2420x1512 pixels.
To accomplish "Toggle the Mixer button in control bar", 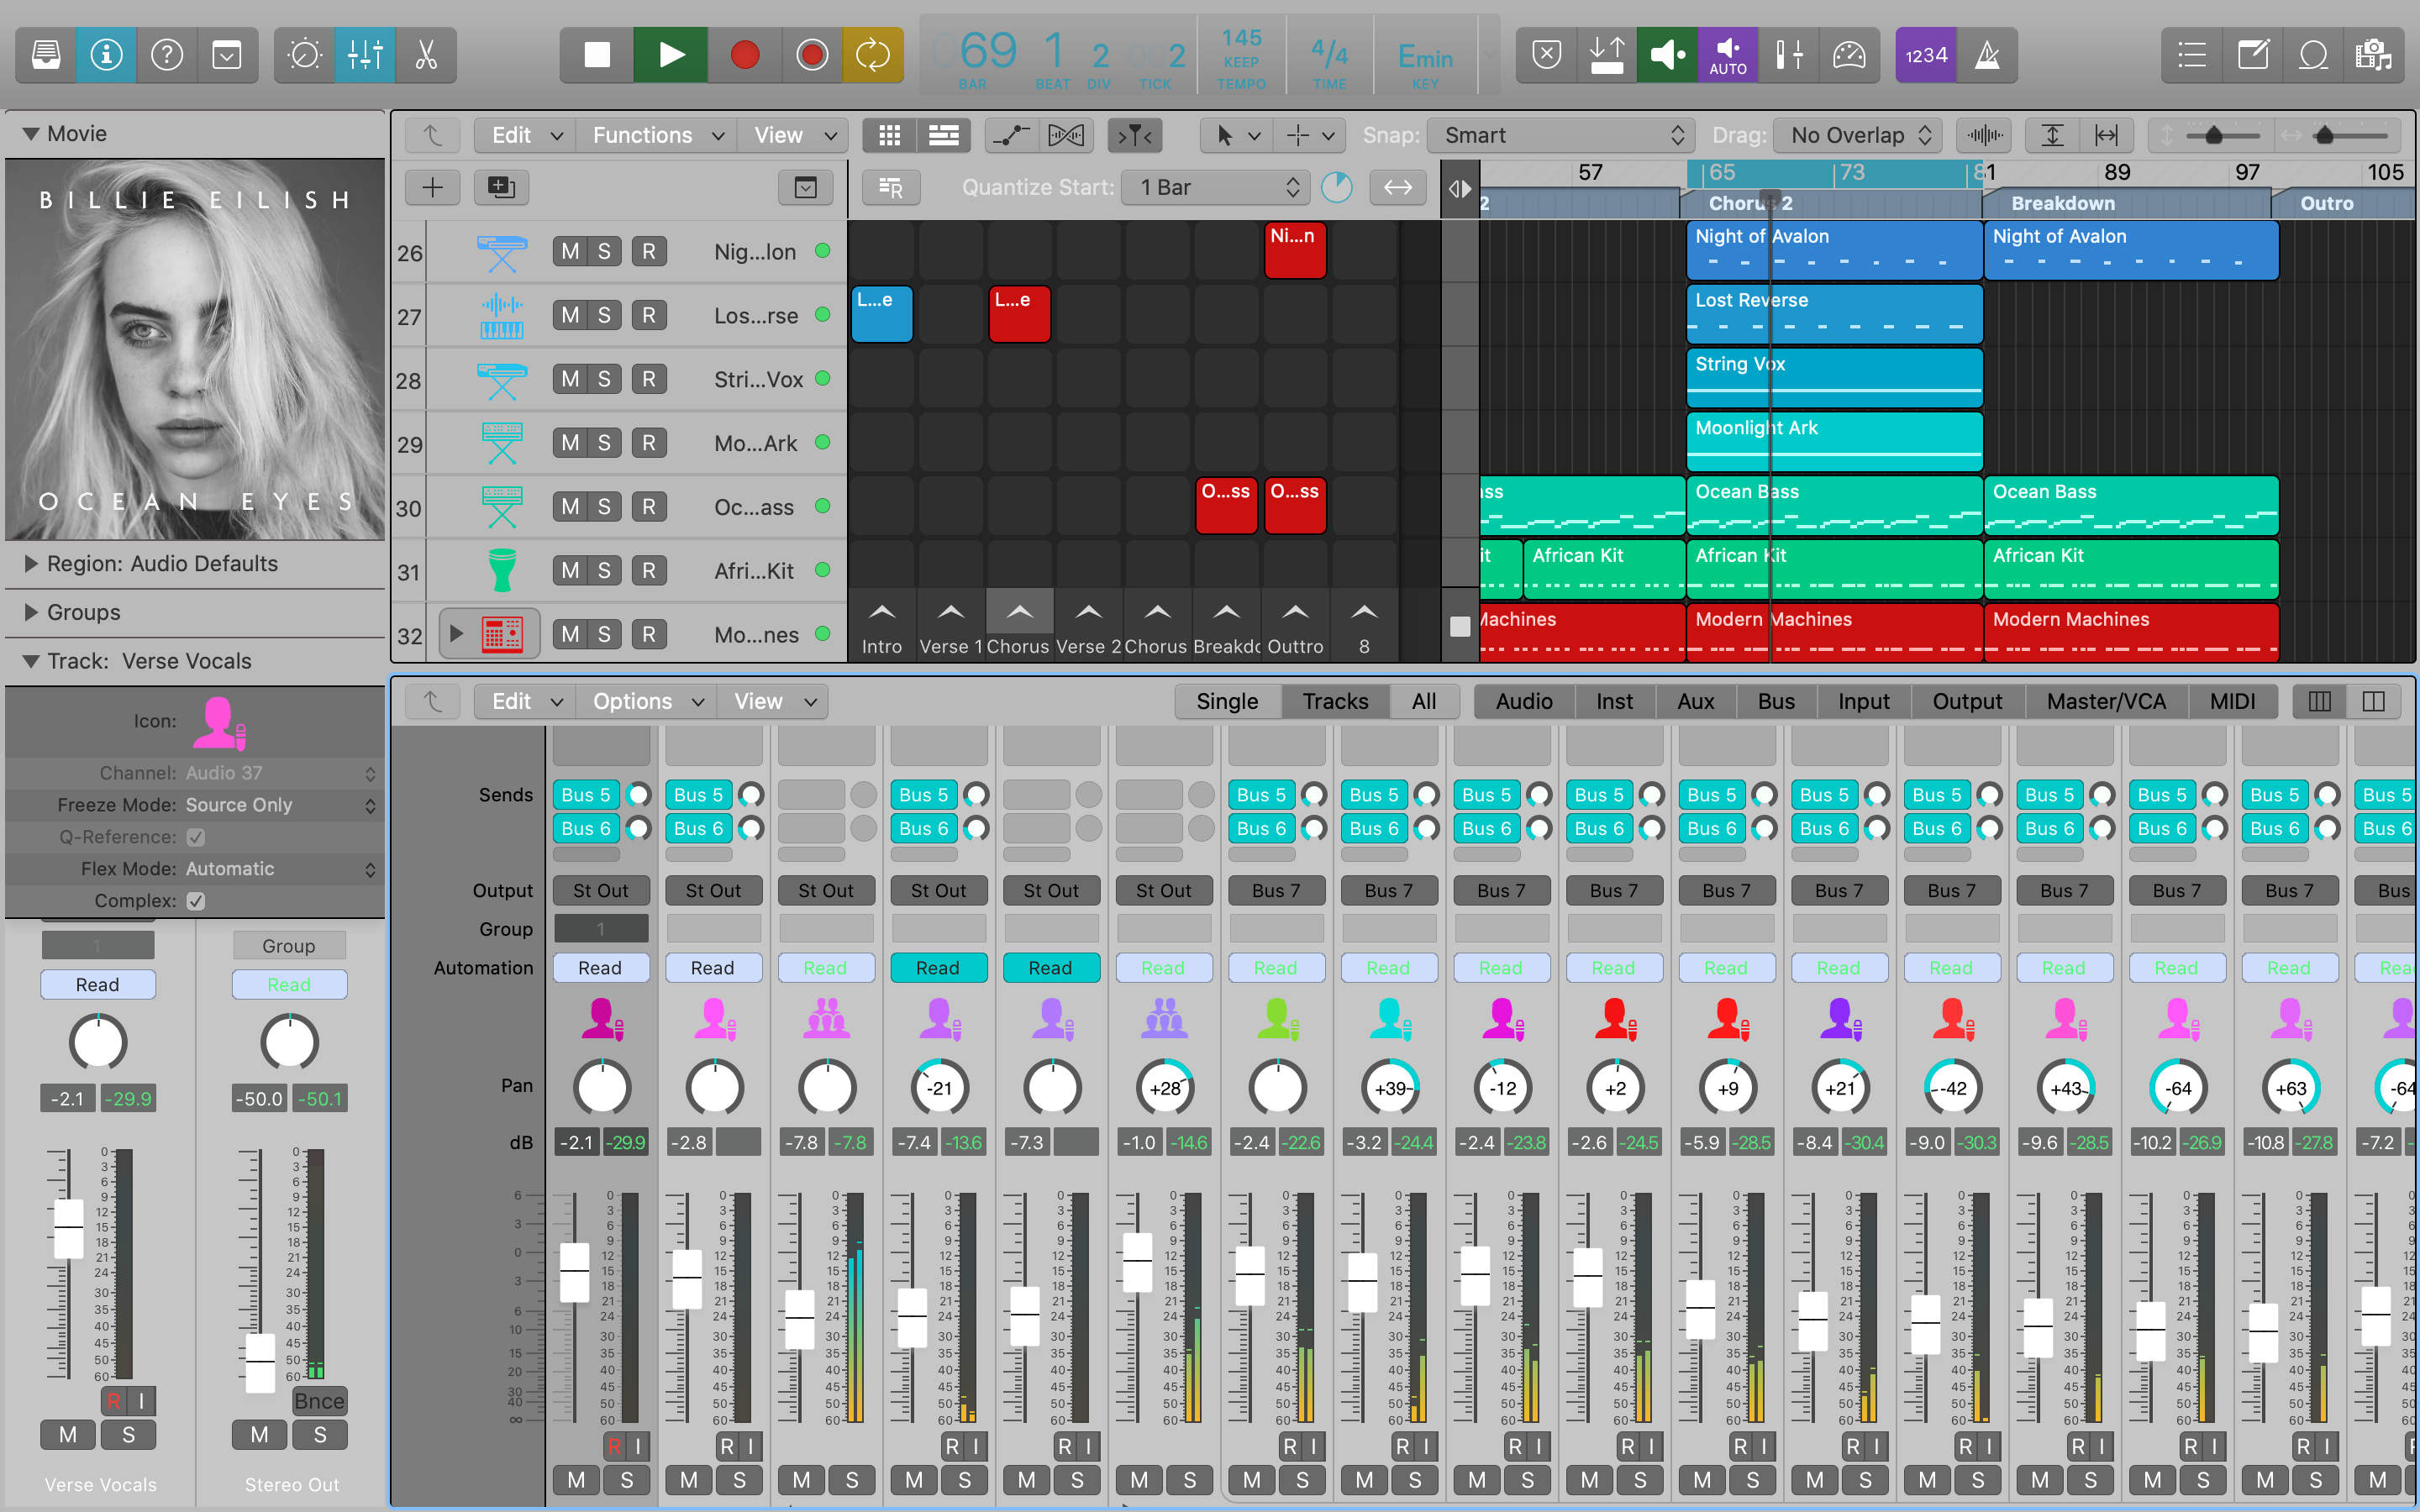I will [365, 55].
